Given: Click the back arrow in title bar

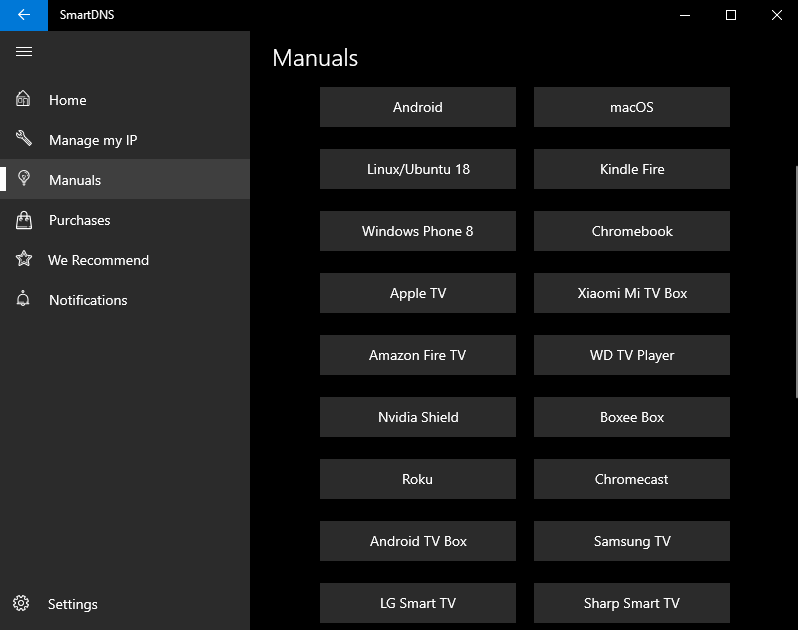Looking at the screenshot, I should [x=24, y=15].
